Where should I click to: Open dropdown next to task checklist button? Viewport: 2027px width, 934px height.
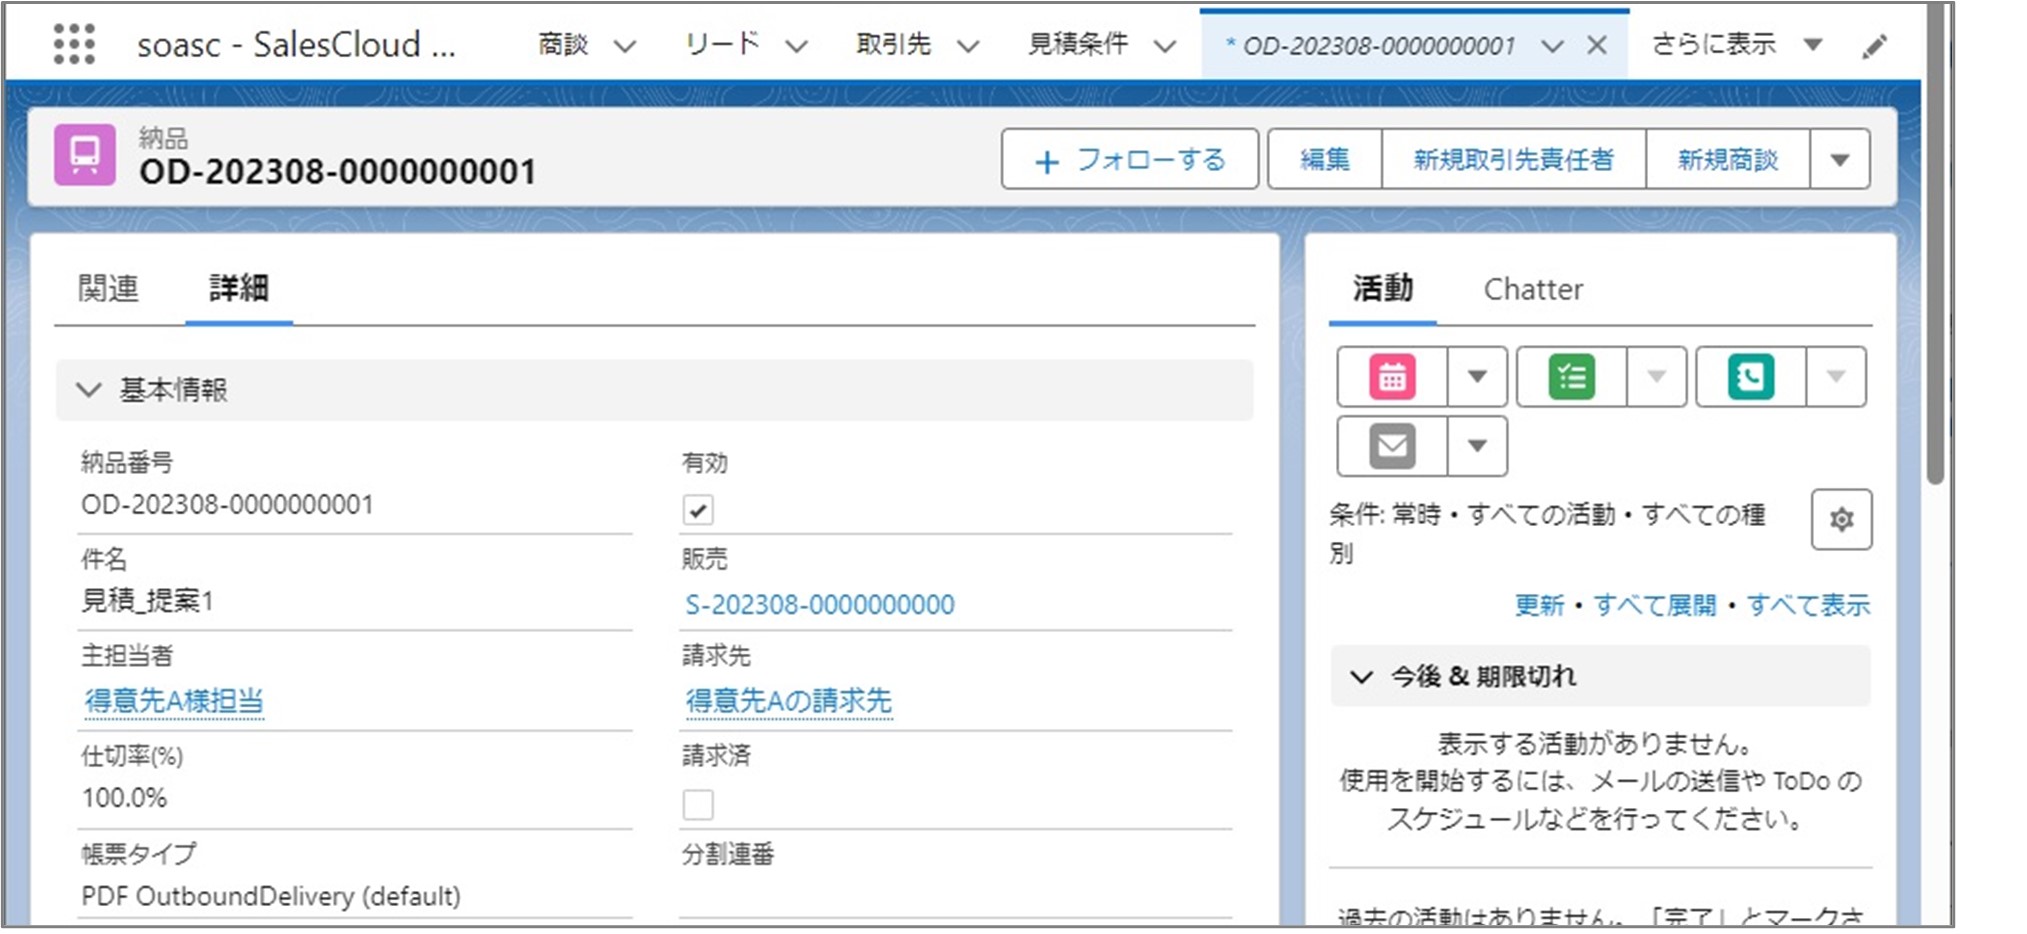(1657, 377)
